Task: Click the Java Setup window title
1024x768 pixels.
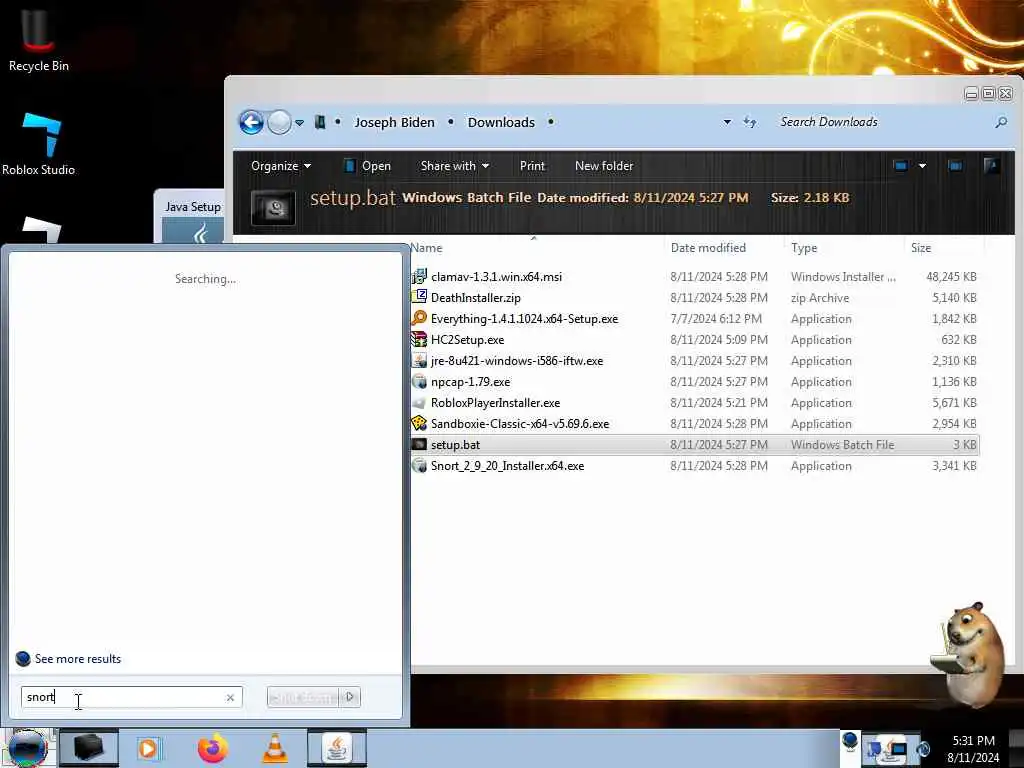Action: pos(193,207)
